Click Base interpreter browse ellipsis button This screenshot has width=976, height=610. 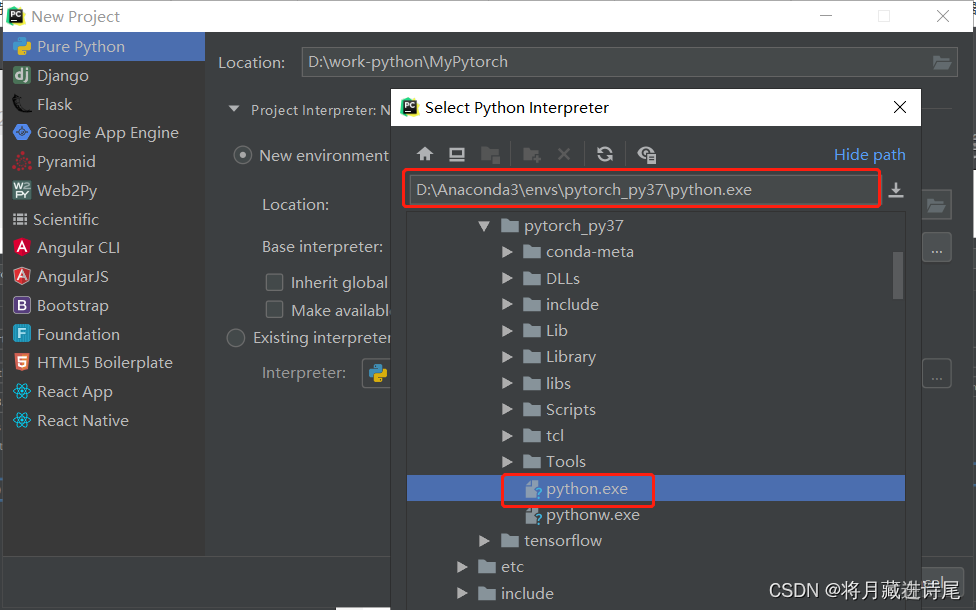937,247
